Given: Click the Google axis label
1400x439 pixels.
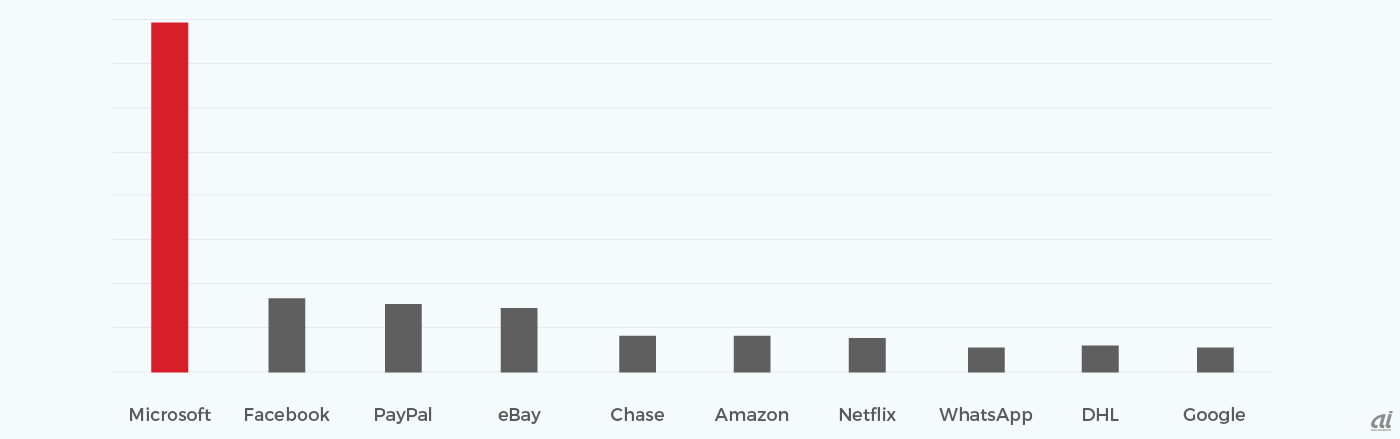Looking at the screenshot, I should coord(1214,415).
